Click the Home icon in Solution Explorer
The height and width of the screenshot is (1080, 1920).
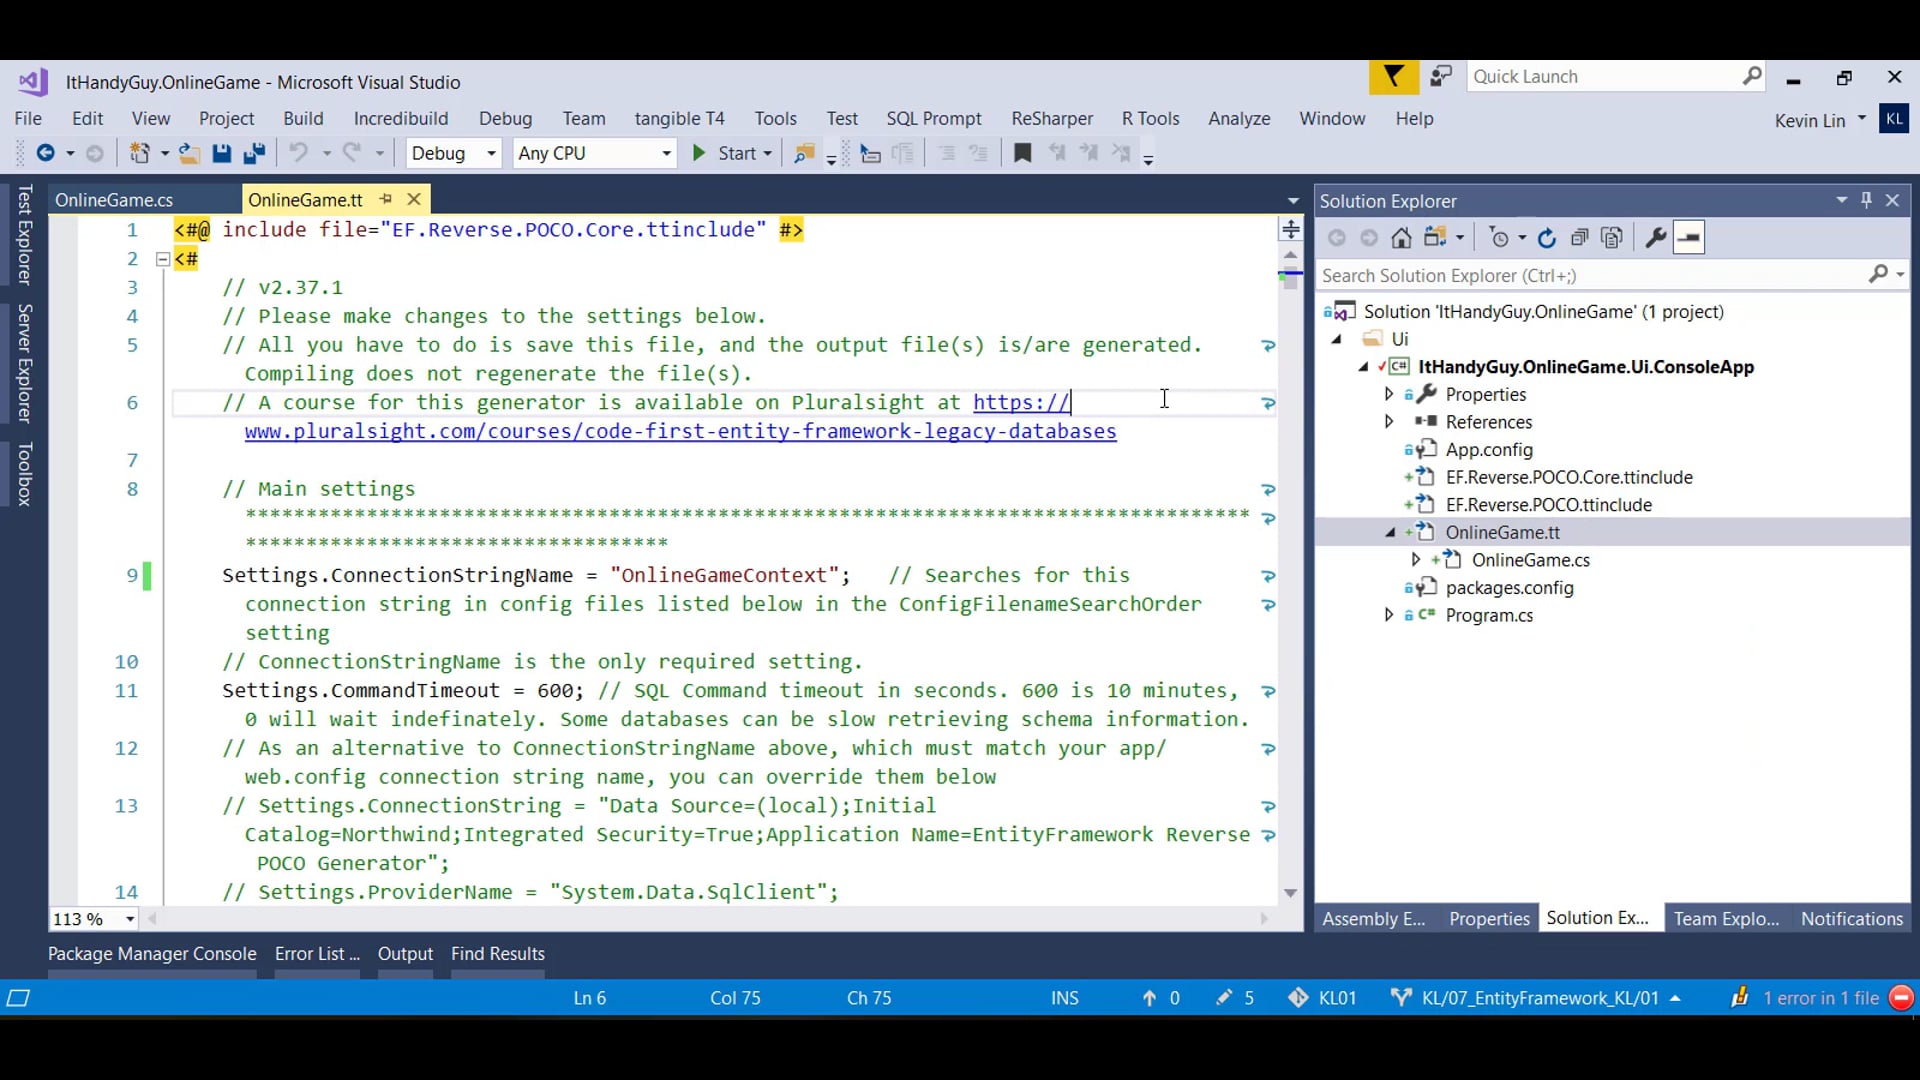(x=1401, y=238)
